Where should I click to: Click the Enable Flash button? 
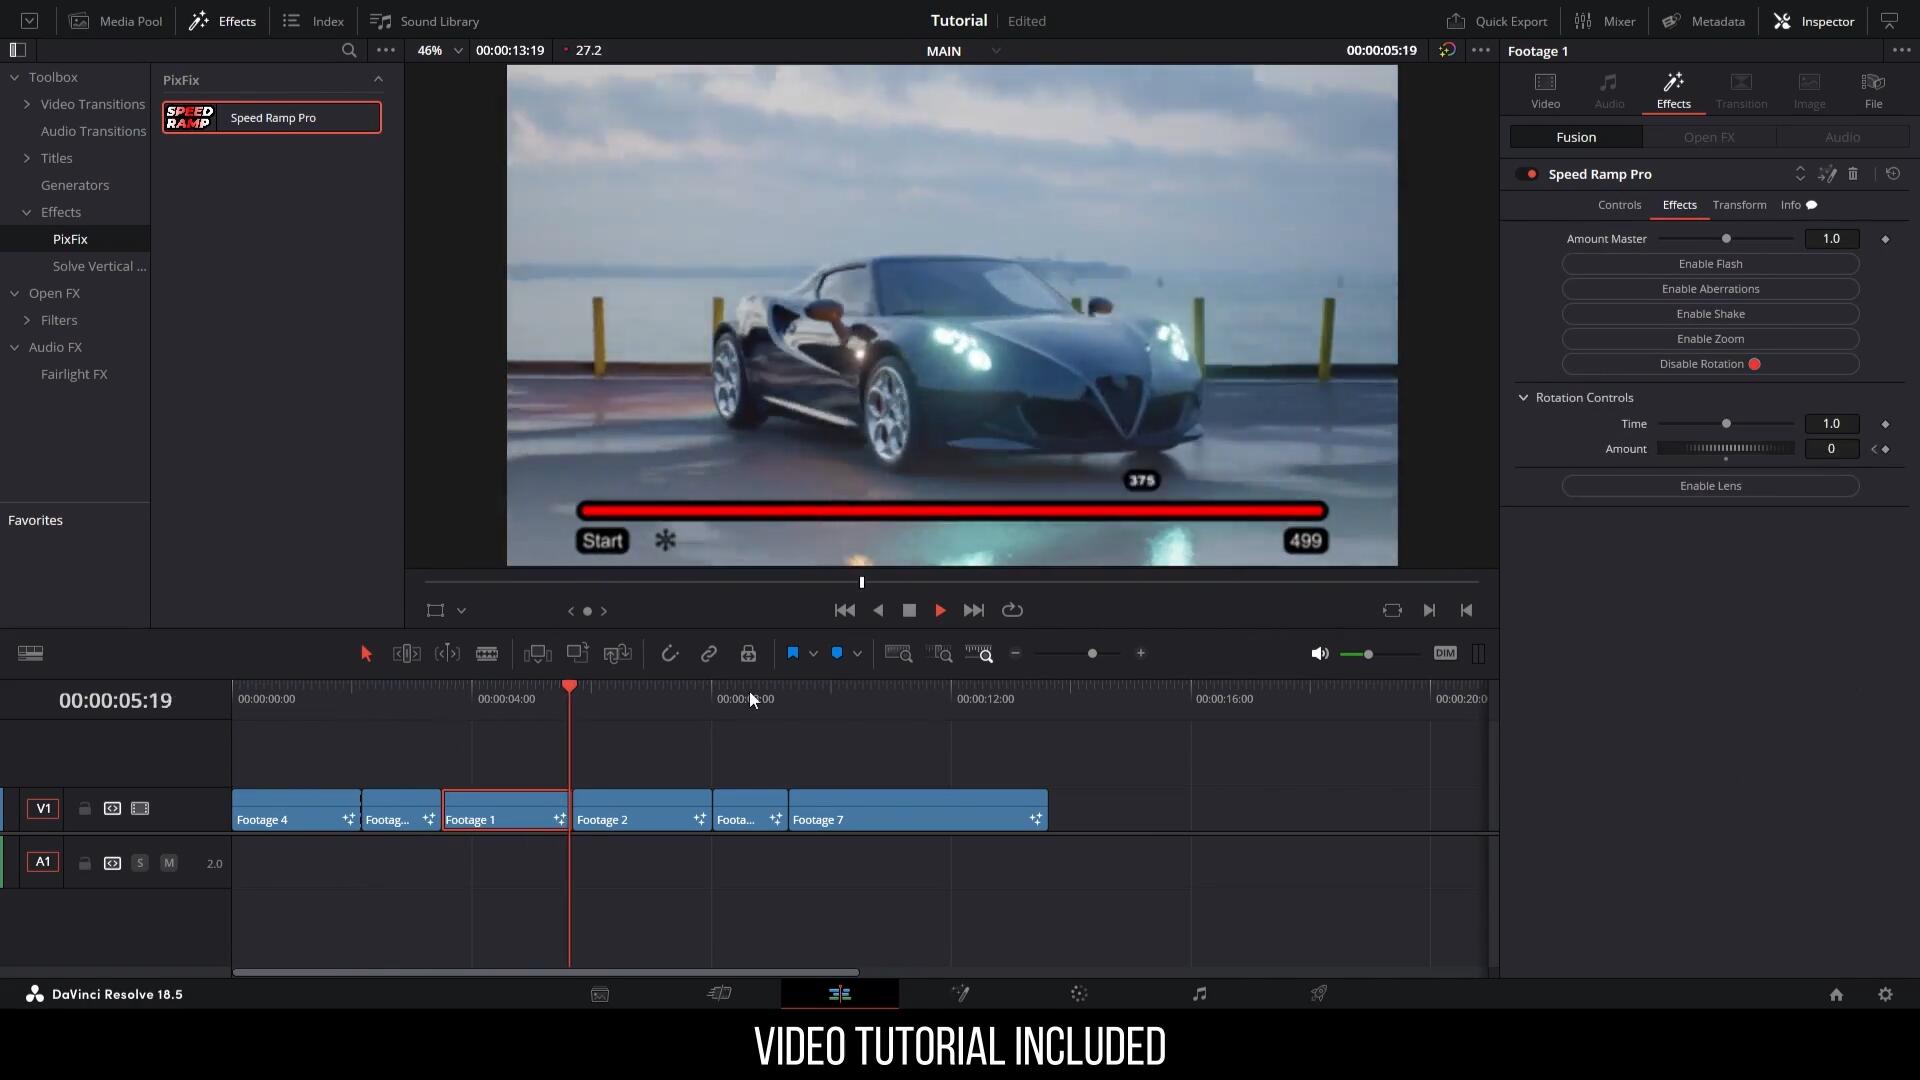[1710, 264]
